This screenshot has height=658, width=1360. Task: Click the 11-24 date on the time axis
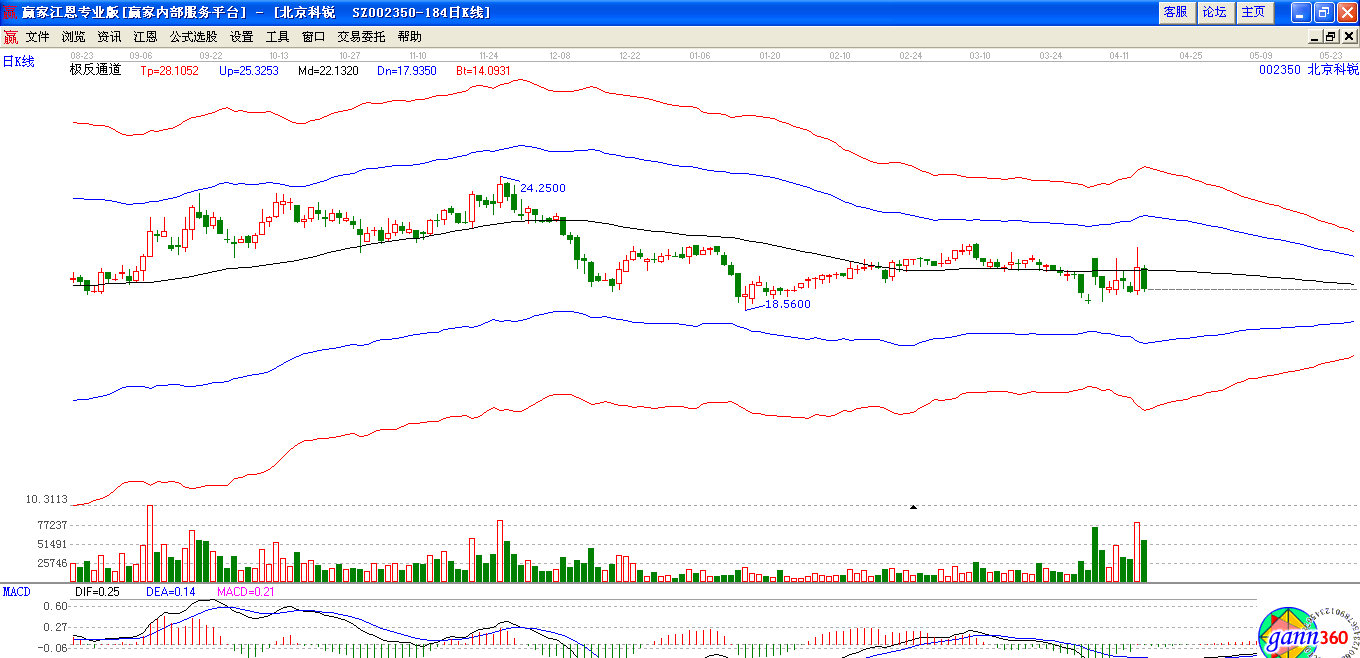[490, 56]
